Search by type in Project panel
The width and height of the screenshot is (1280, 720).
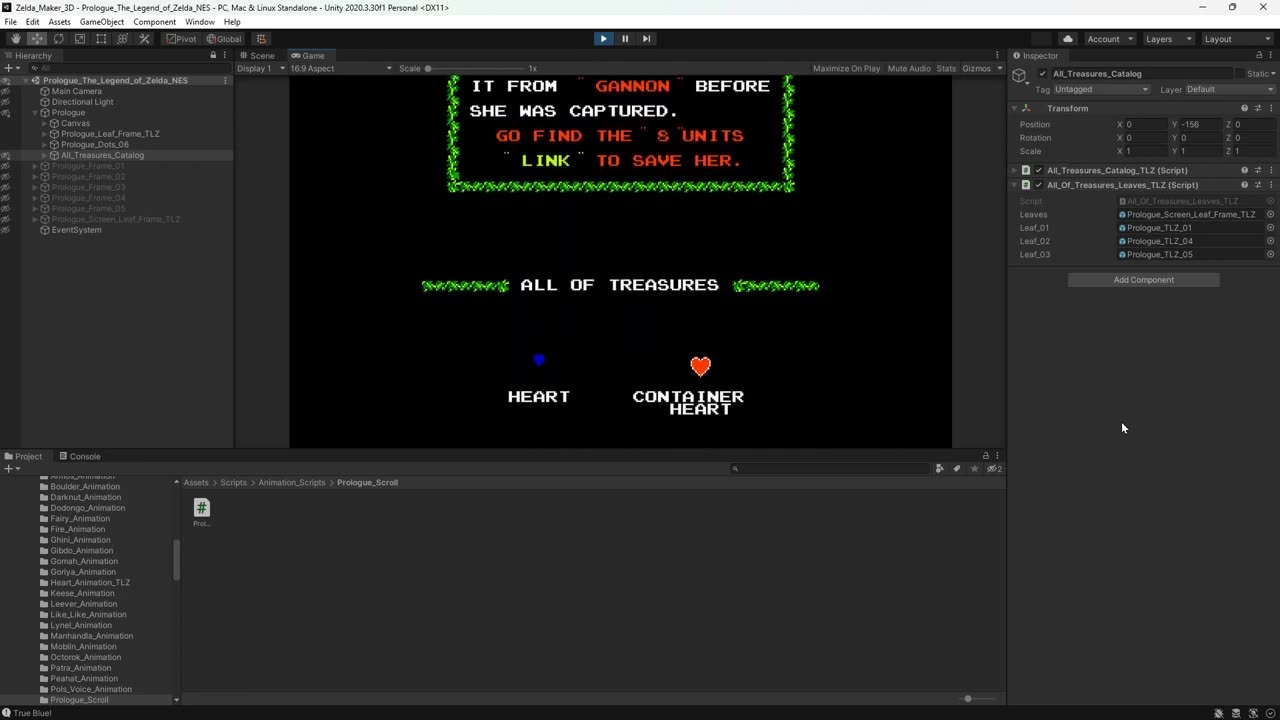tap(940, 468)
